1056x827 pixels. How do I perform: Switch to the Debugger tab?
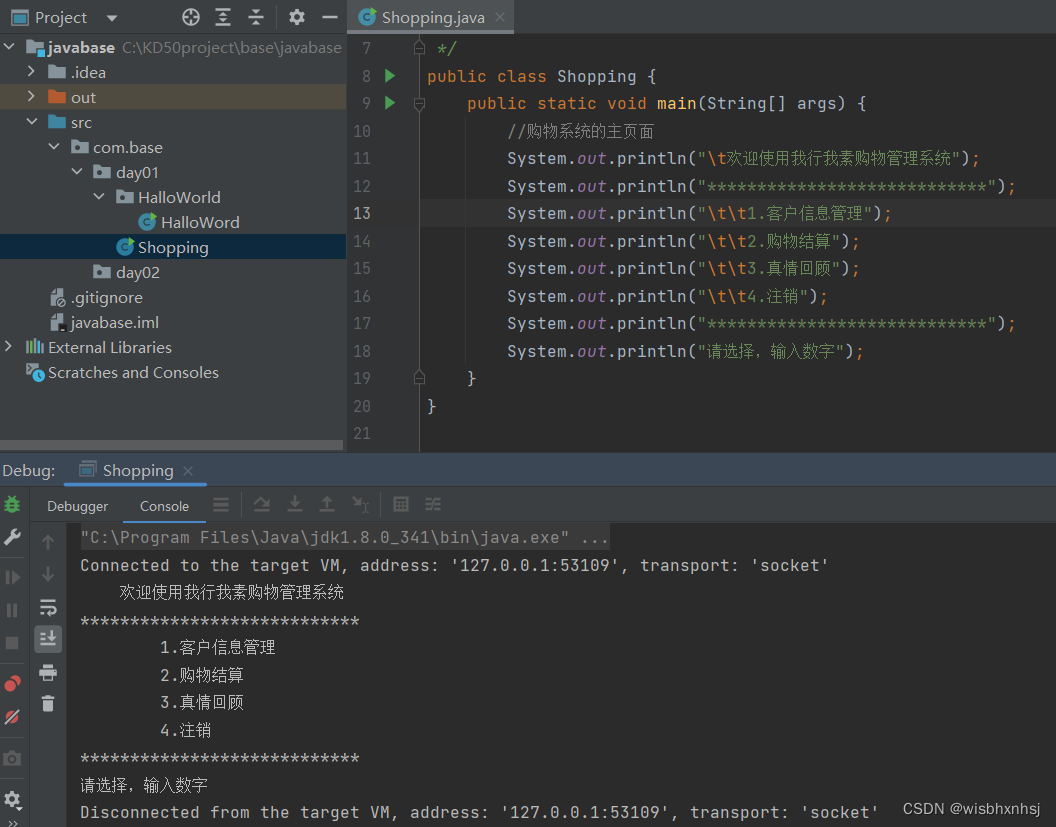77,506
